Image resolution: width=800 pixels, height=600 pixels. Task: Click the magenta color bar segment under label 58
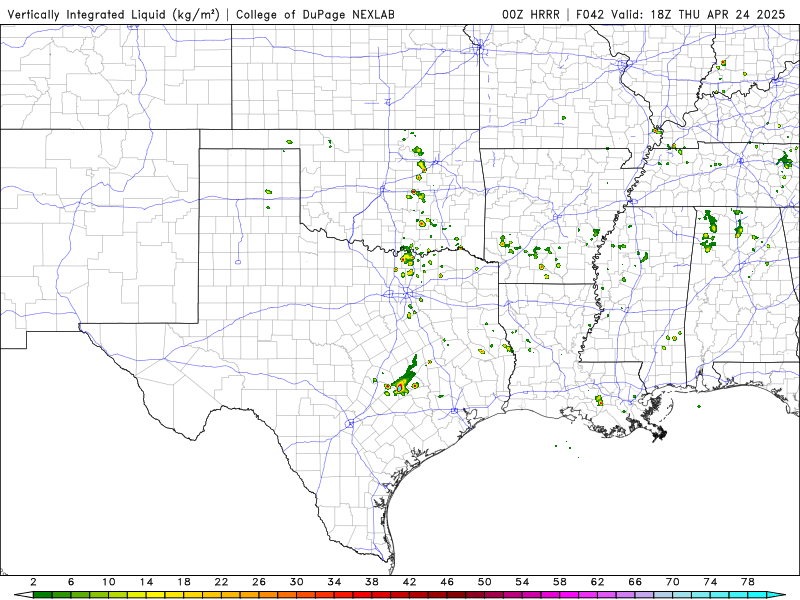click(x=569, y=595)
